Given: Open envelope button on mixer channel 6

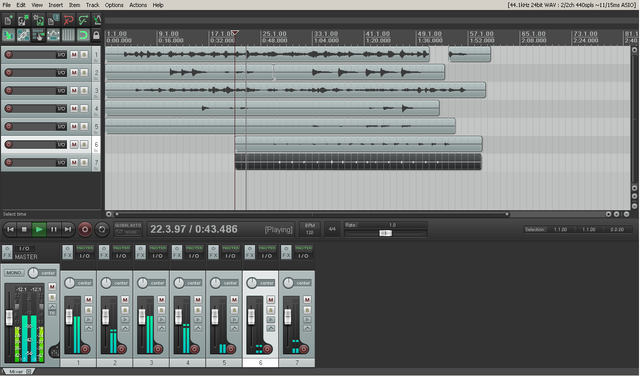Looking at the screenshot, I should click(x=271, y=328).
